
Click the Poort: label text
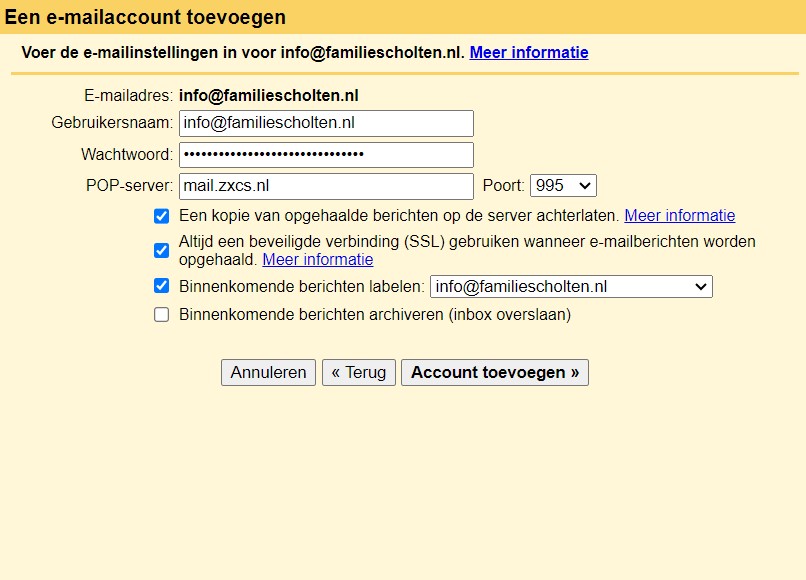coord(503,186)
